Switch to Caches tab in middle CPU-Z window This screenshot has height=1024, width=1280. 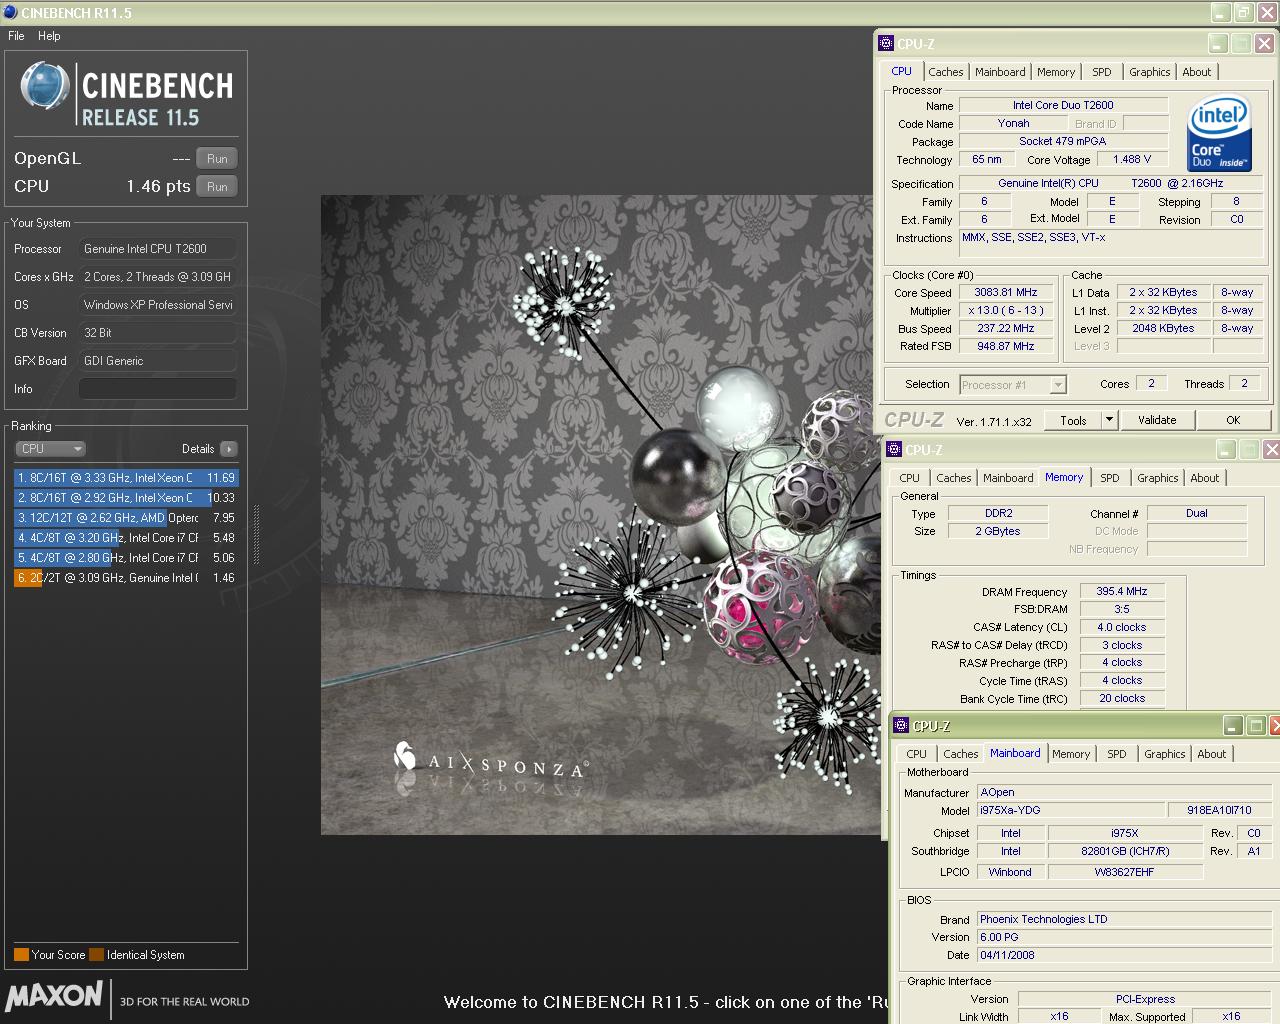click(953, 478)
